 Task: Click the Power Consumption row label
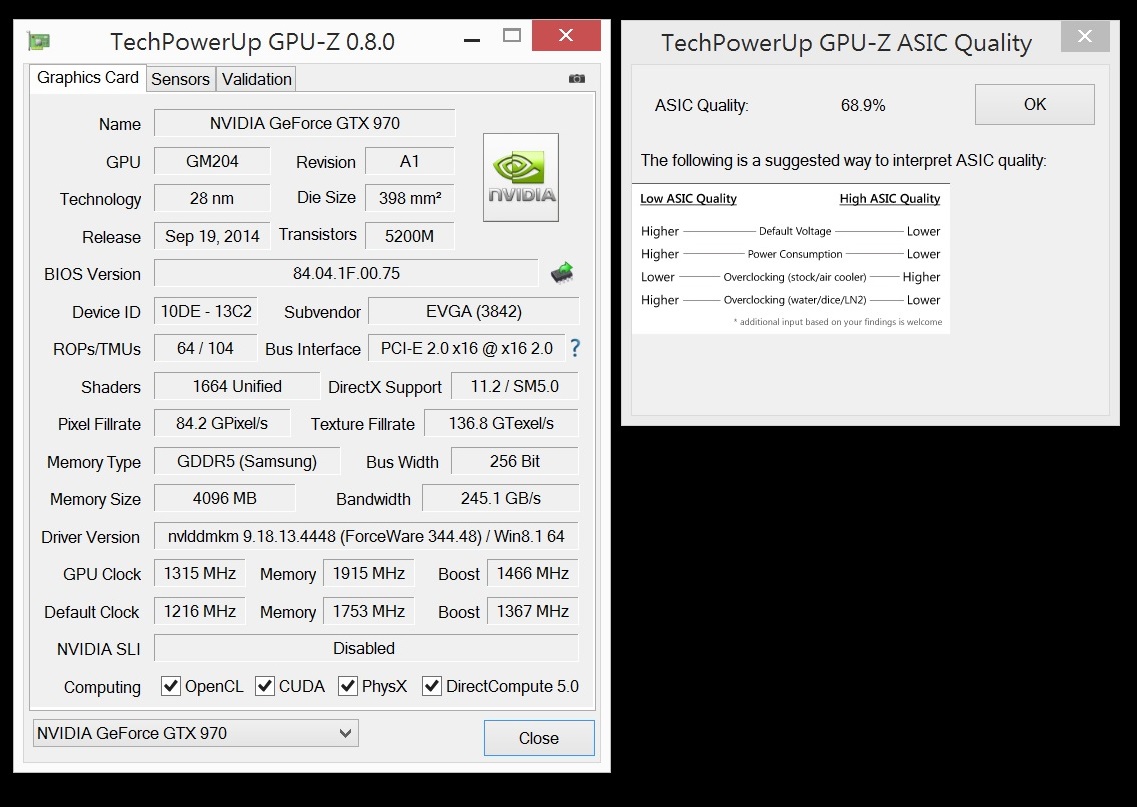795,254
